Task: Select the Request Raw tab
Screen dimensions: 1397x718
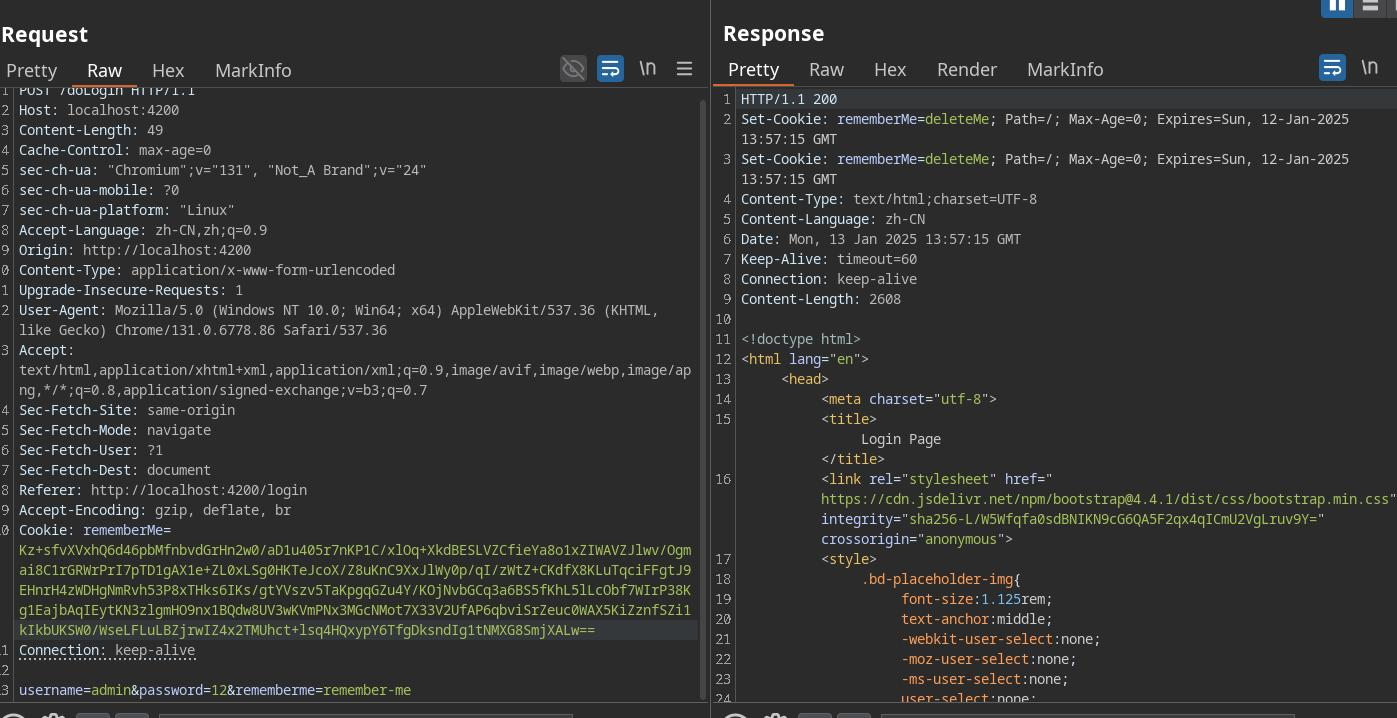Action: [104, 70]
